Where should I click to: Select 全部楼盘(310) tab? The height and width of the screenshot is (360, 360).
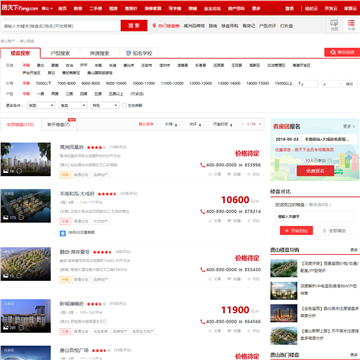point(20,124)
